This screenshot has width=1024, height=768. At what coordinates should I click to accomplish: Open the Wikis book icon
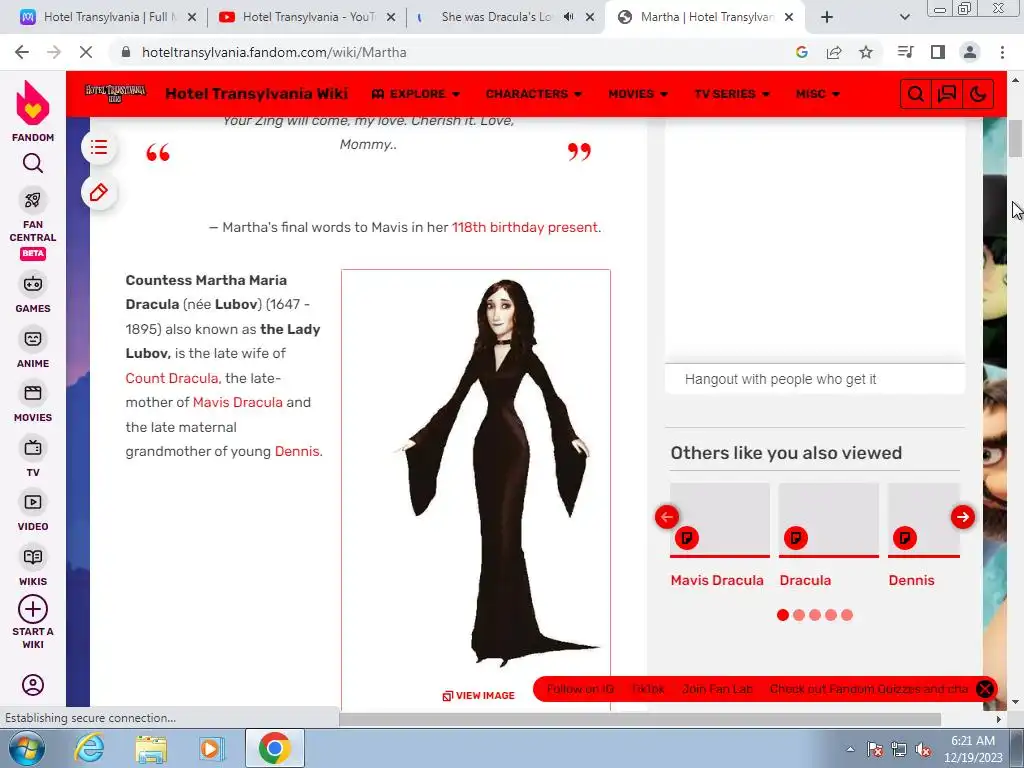33,557
